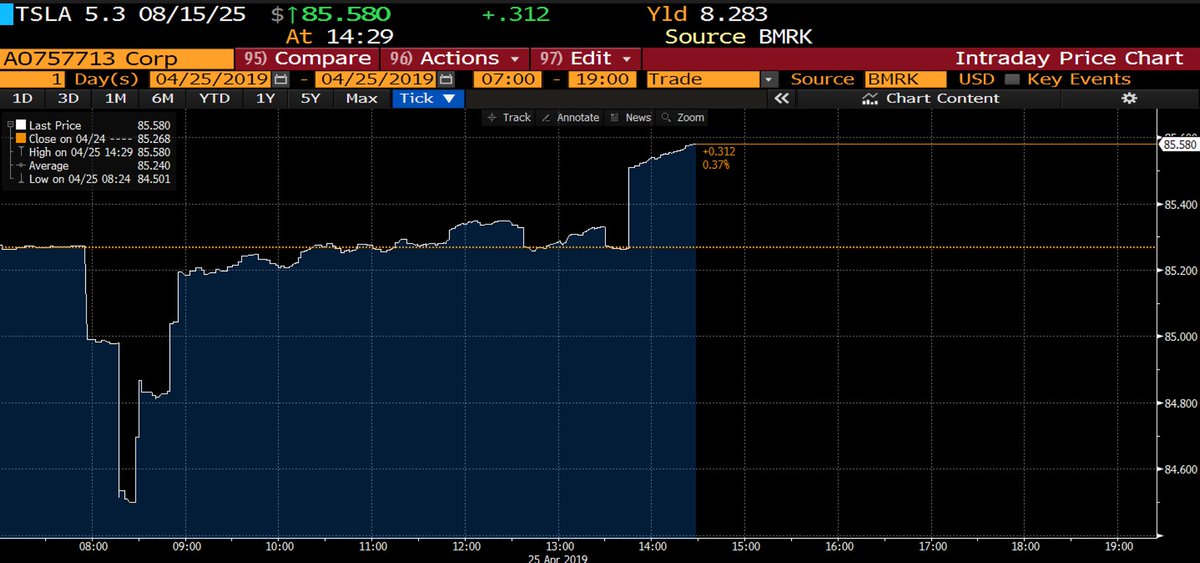Collapse the legend tree expander
The width and height of the screenshot is (1200, 563).
pos(9,123)
